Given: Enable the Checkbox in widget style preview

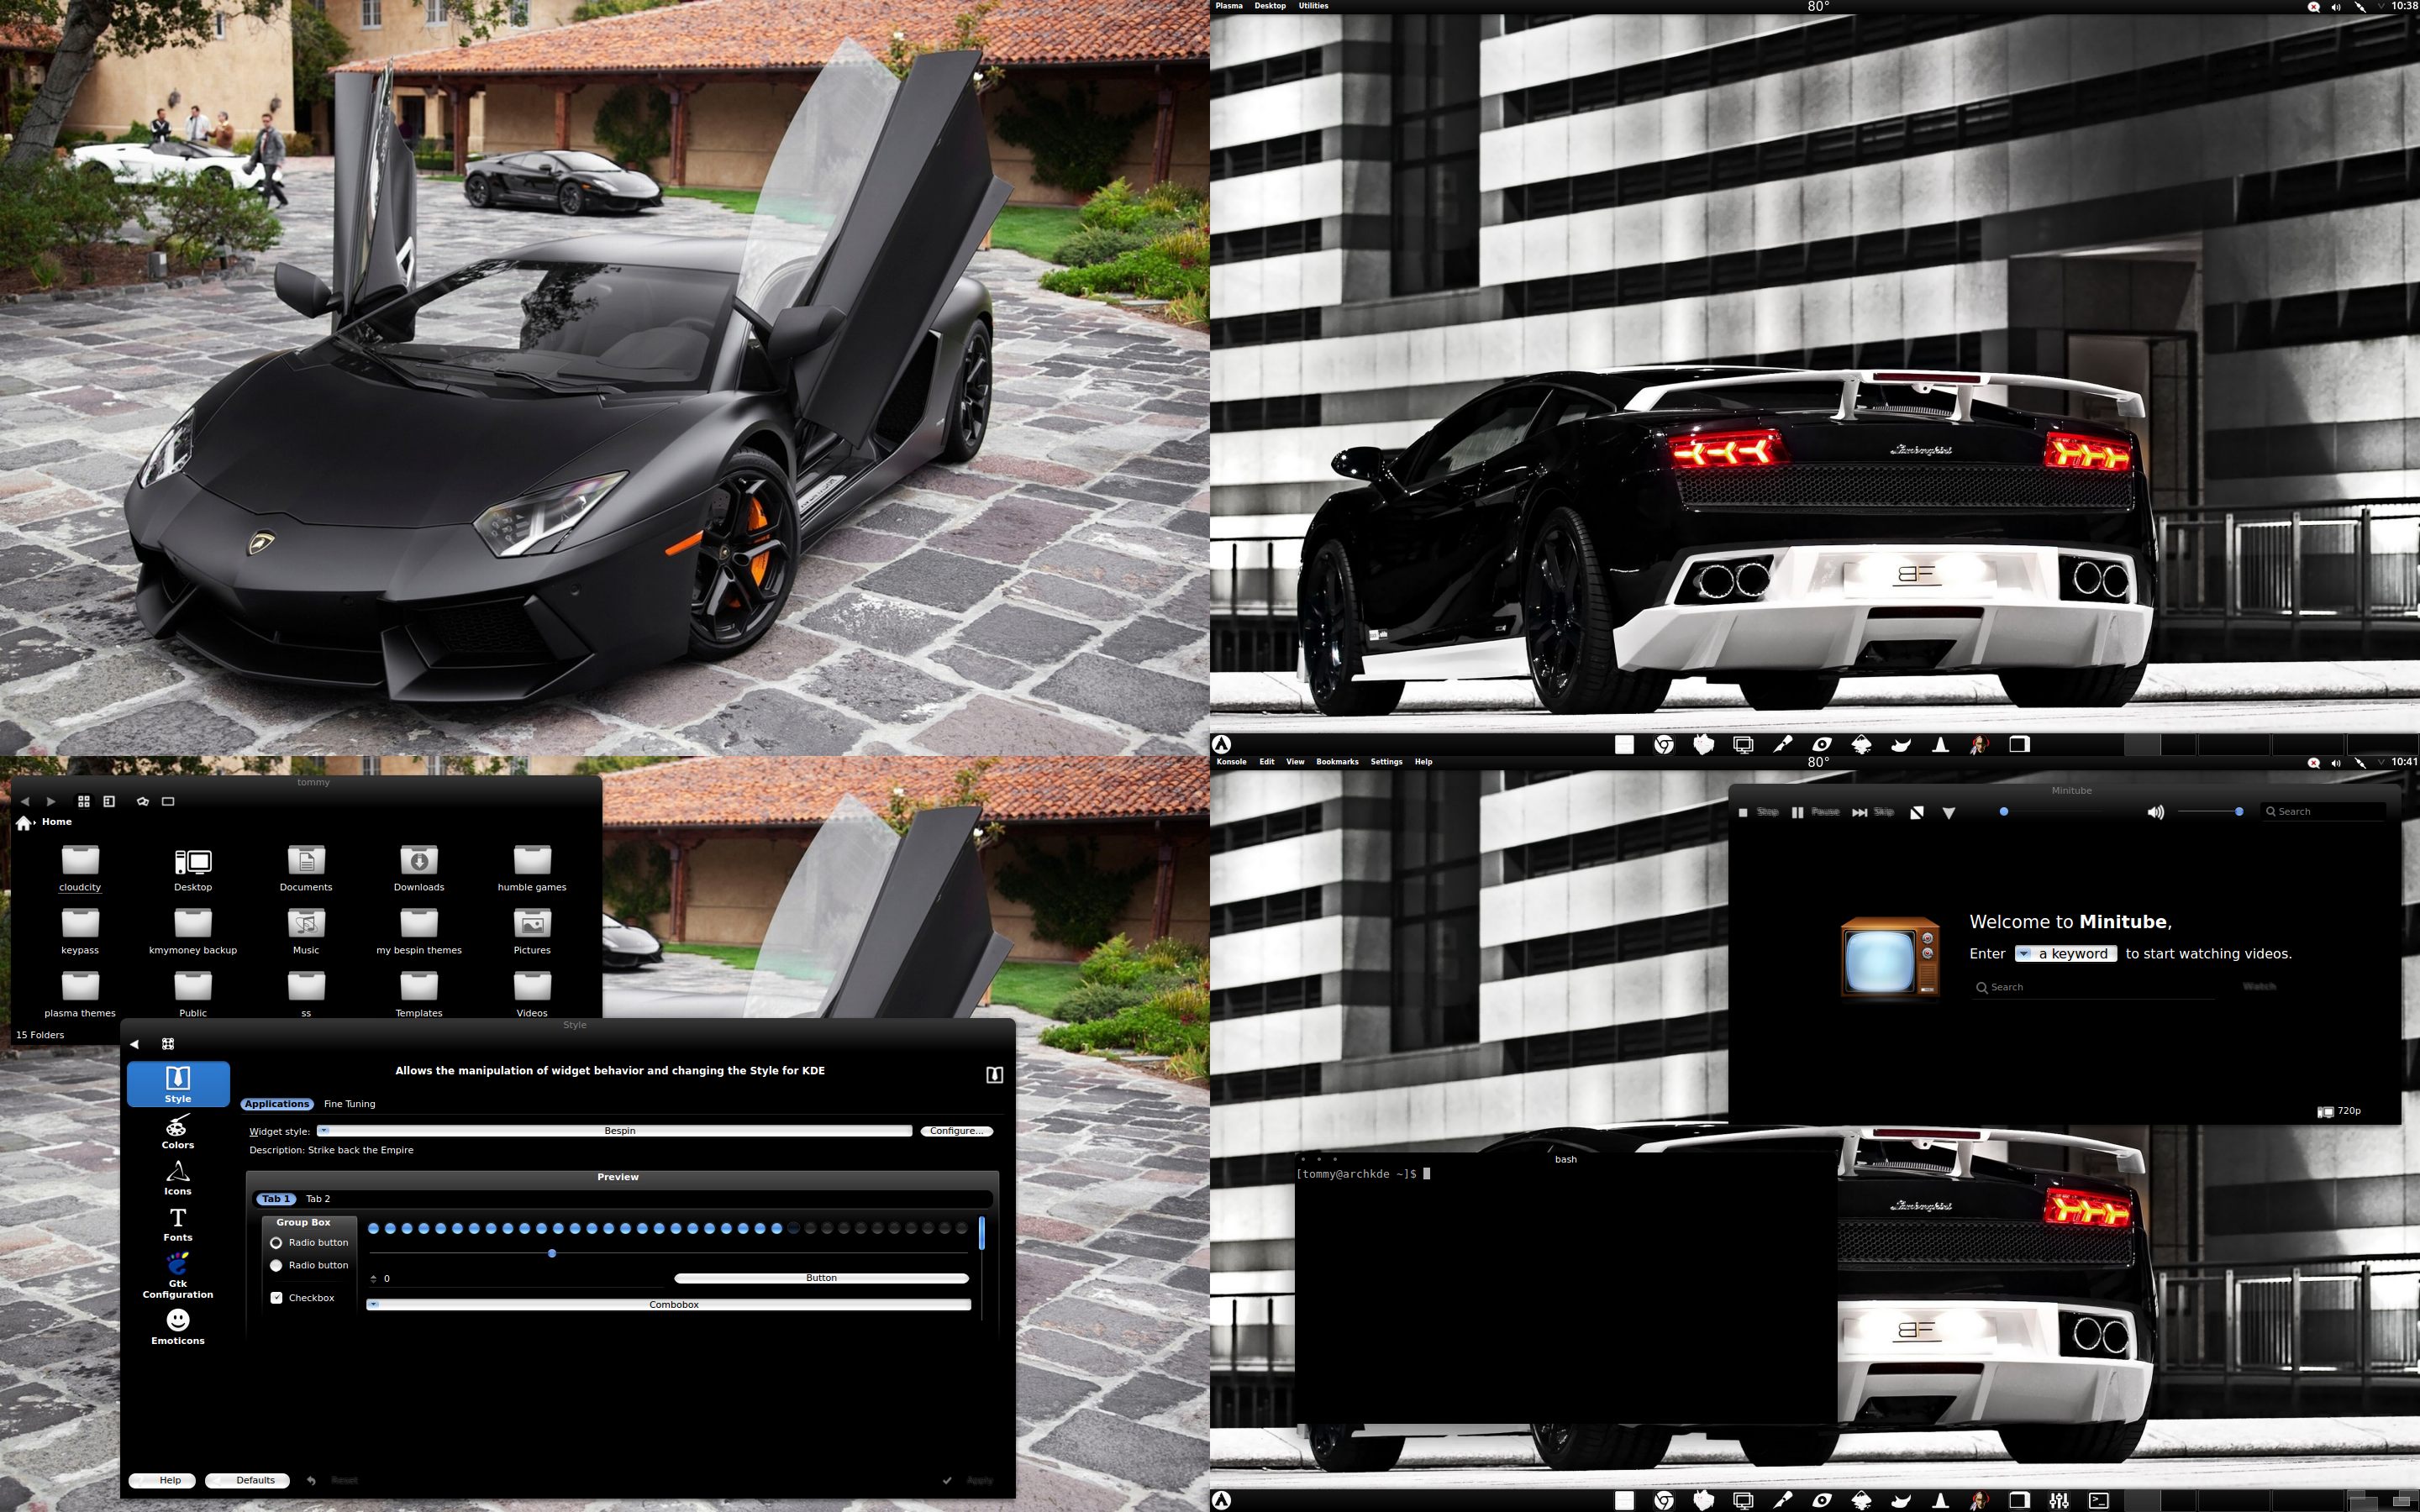Looking at the screenshot, I should (x=279, y=1298).
